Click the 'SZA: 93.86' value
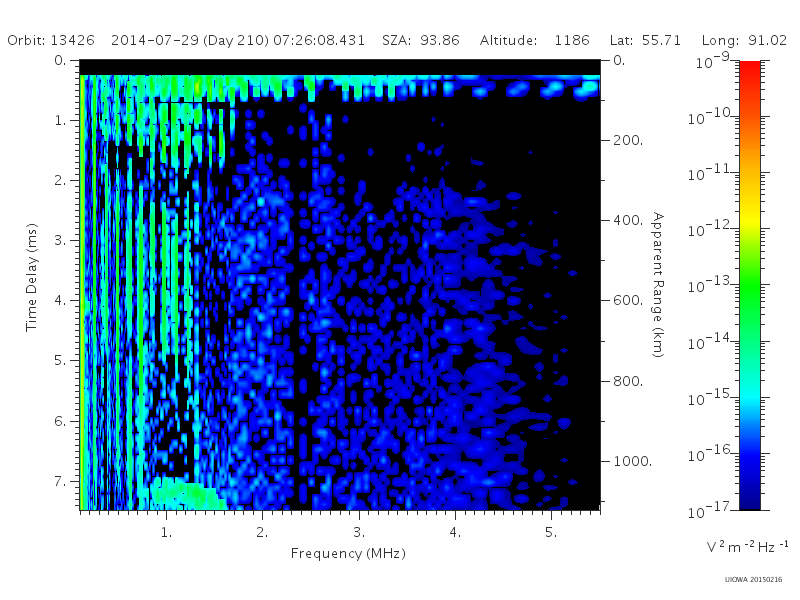The width and height of the screenshot is (800, 600). click(x=421, y=40)
